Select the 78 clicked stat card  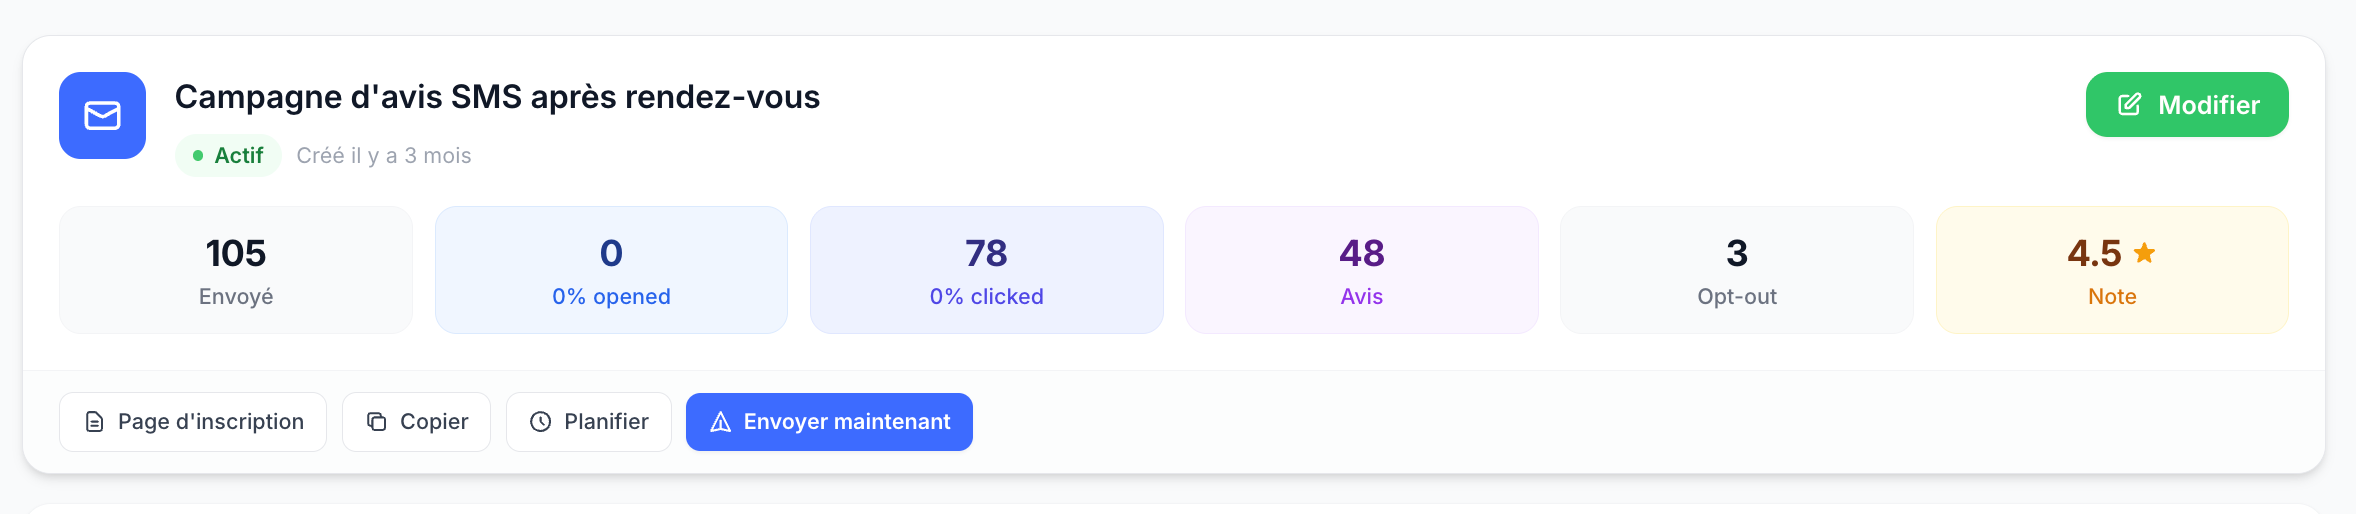point(986,270)
